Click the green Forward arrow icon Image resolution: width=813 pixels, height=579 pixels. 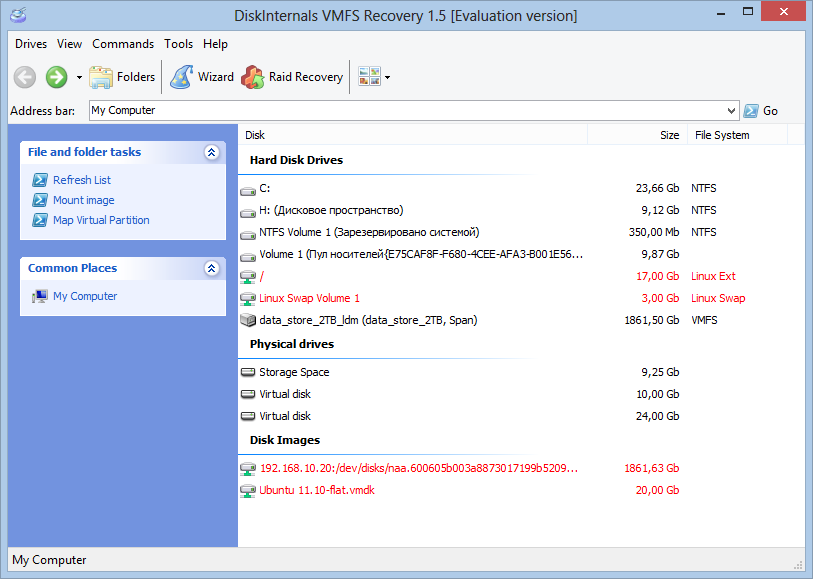(x=57, y=77)
